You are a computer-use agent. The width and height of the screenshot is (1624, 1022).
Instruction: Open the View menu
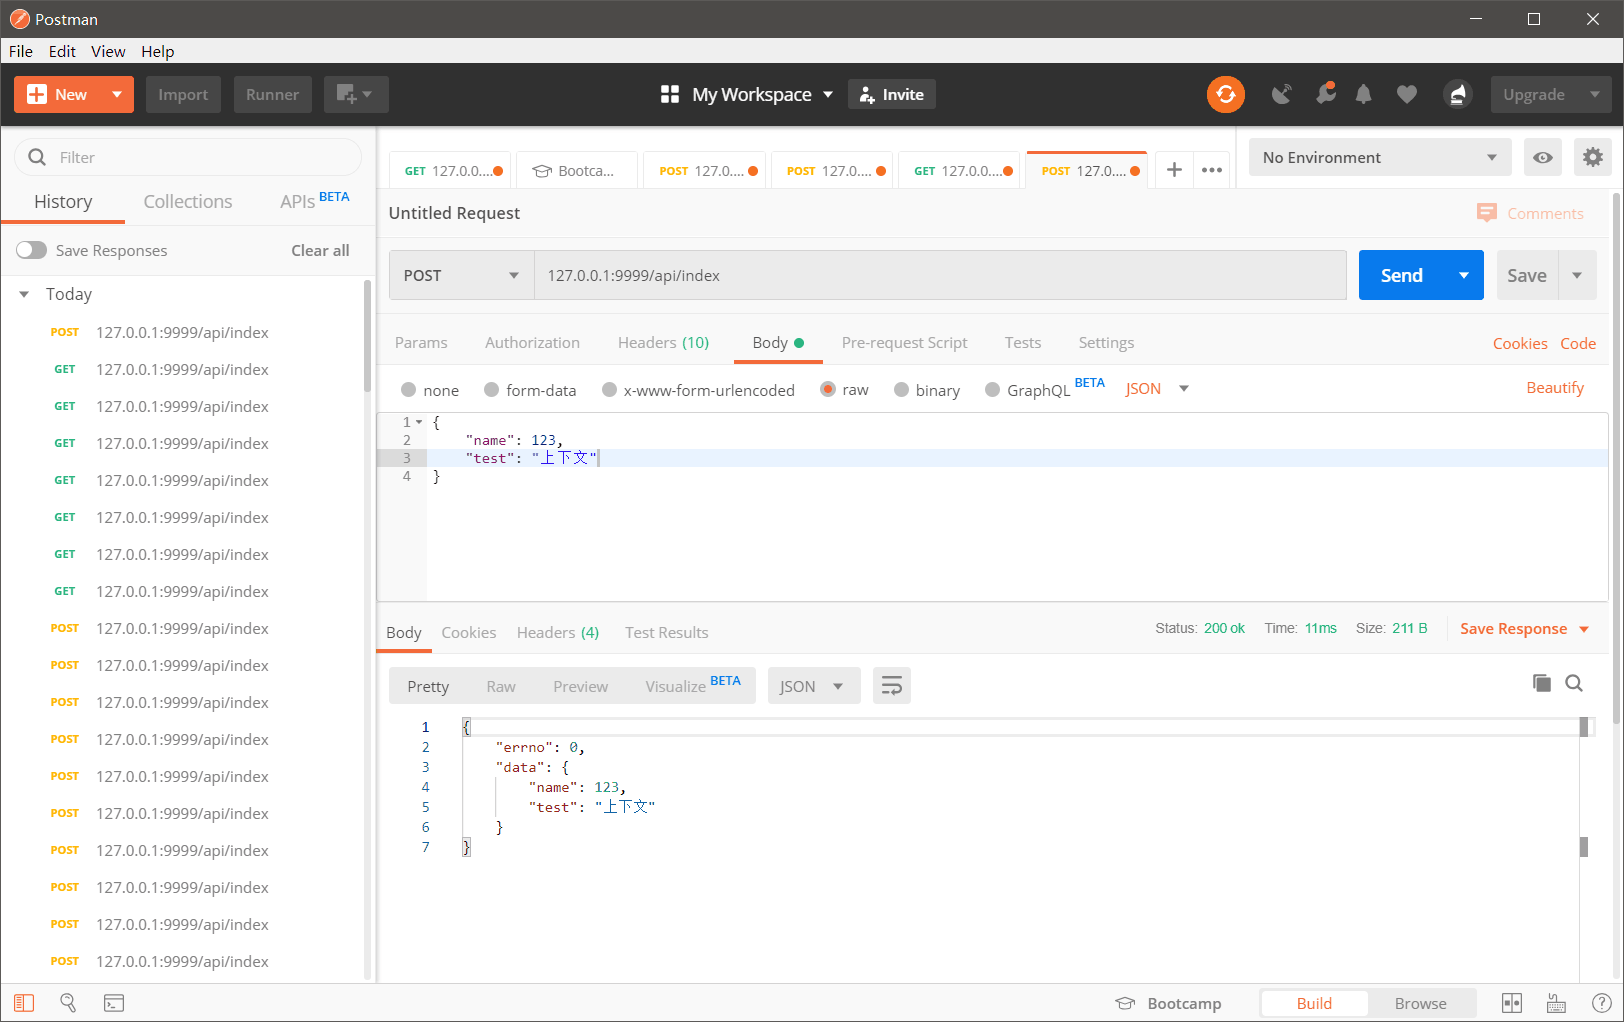click(x=108, y=51)
